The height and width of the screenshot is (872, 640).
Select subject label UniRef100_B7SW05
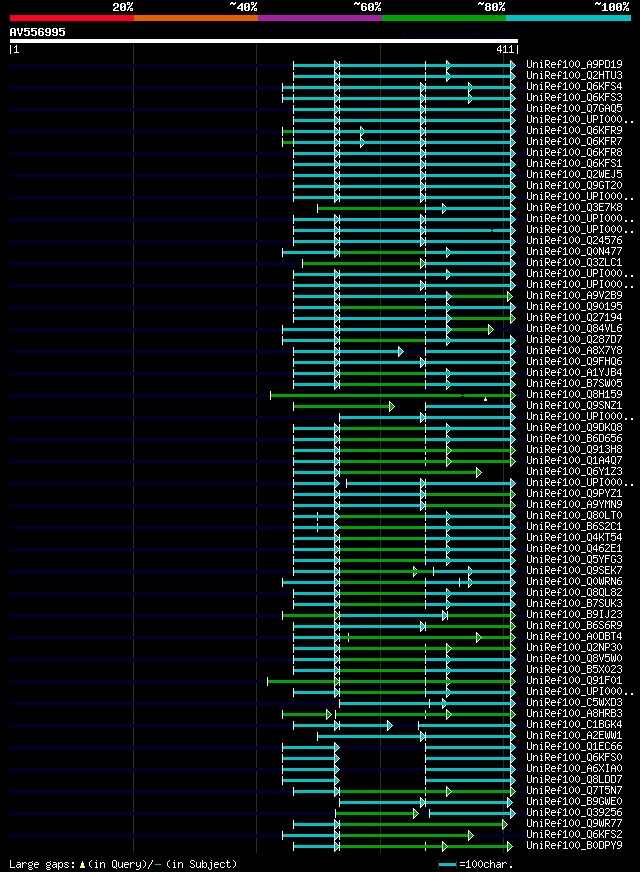tap(574, 384)
